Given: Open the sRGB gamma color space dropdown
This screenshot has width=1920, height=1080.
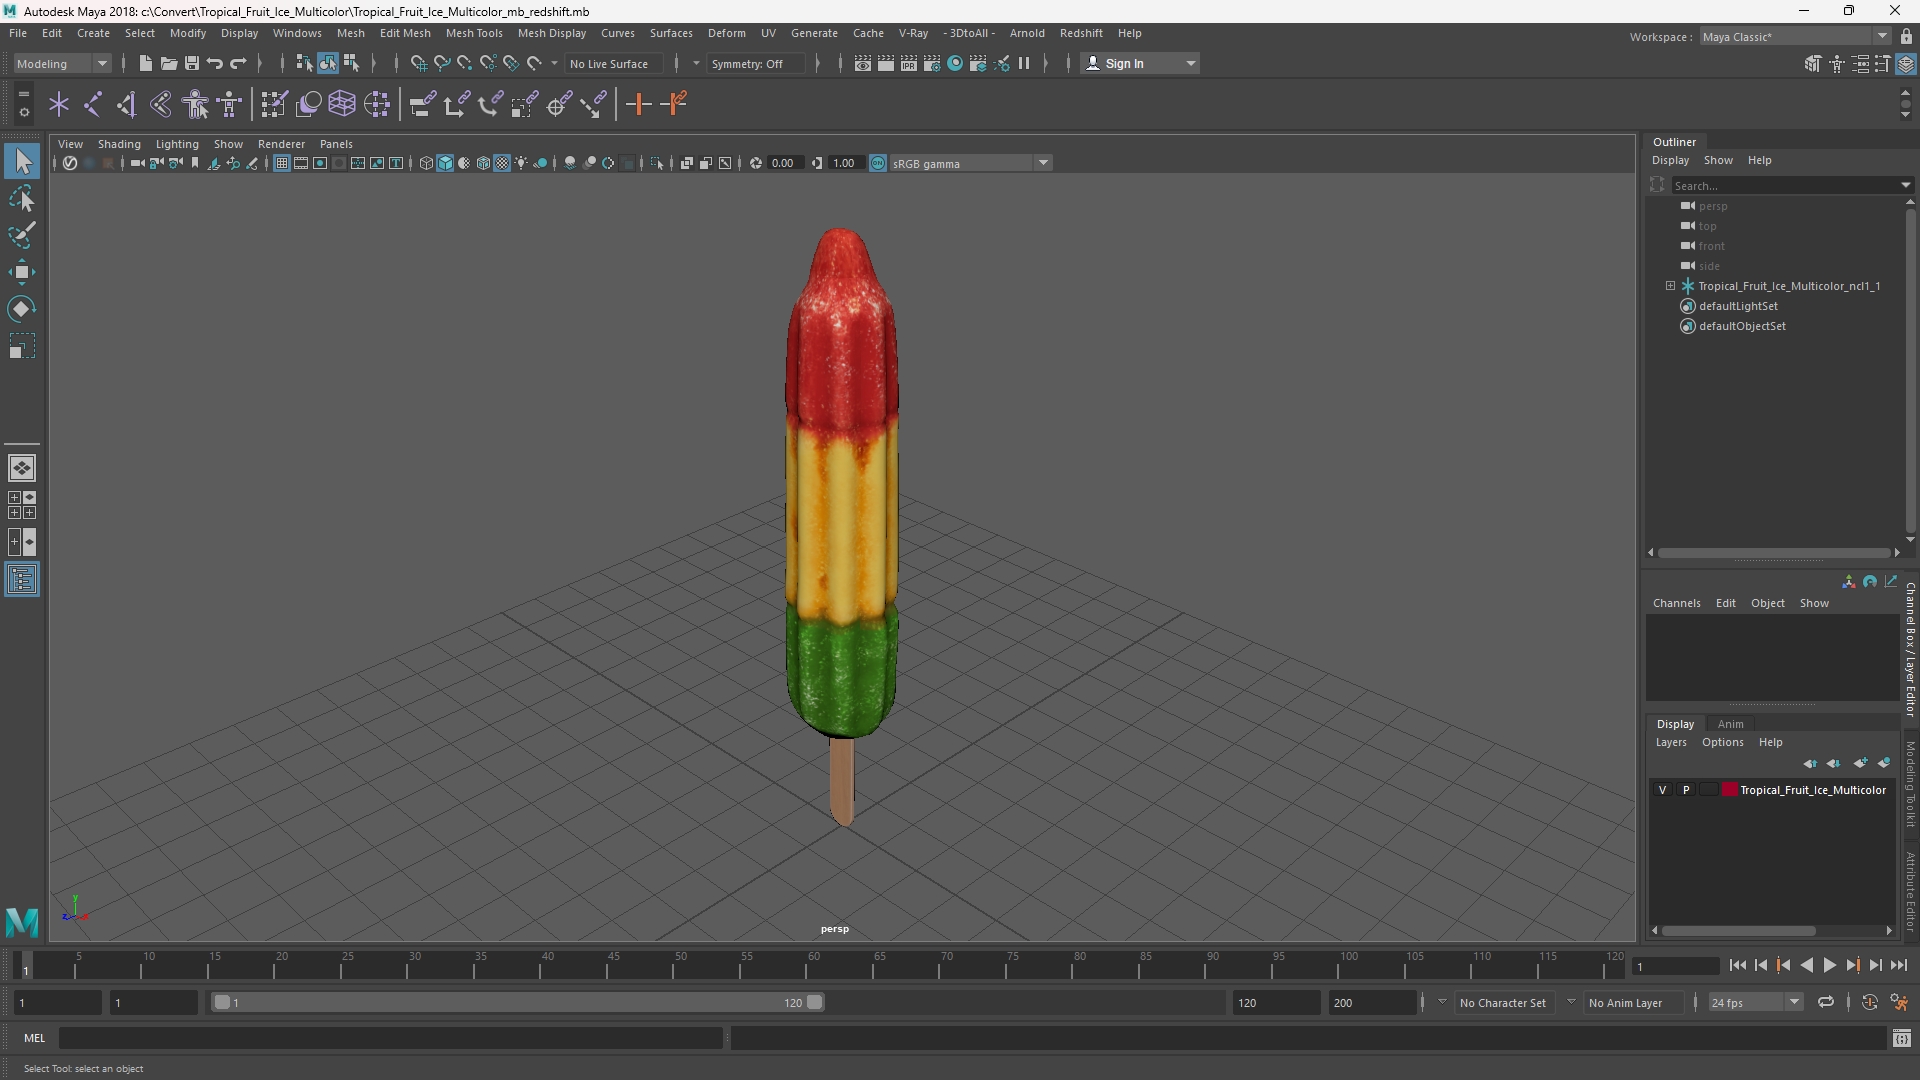Looking at the screenshot, I should [x=970, y=163].
